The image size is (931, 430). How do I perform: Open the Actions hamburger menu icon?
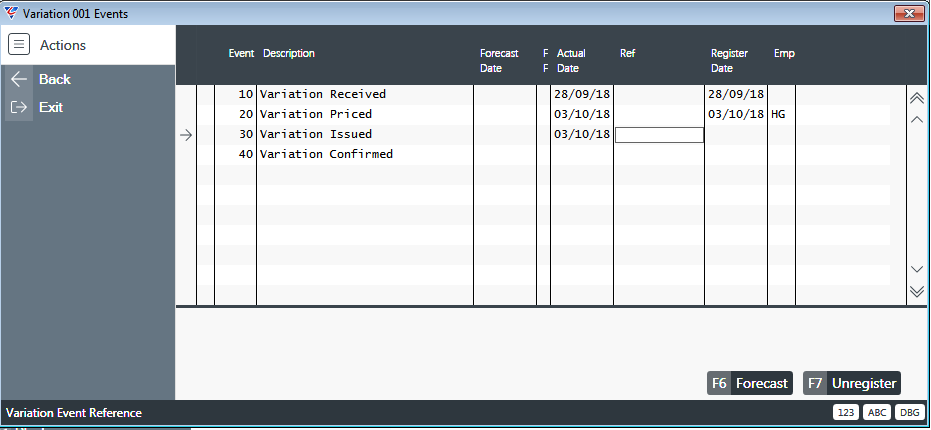coord(19,45)
